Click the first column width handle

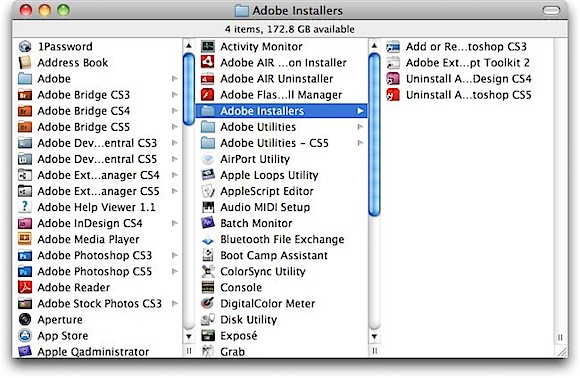pos(189,351)
